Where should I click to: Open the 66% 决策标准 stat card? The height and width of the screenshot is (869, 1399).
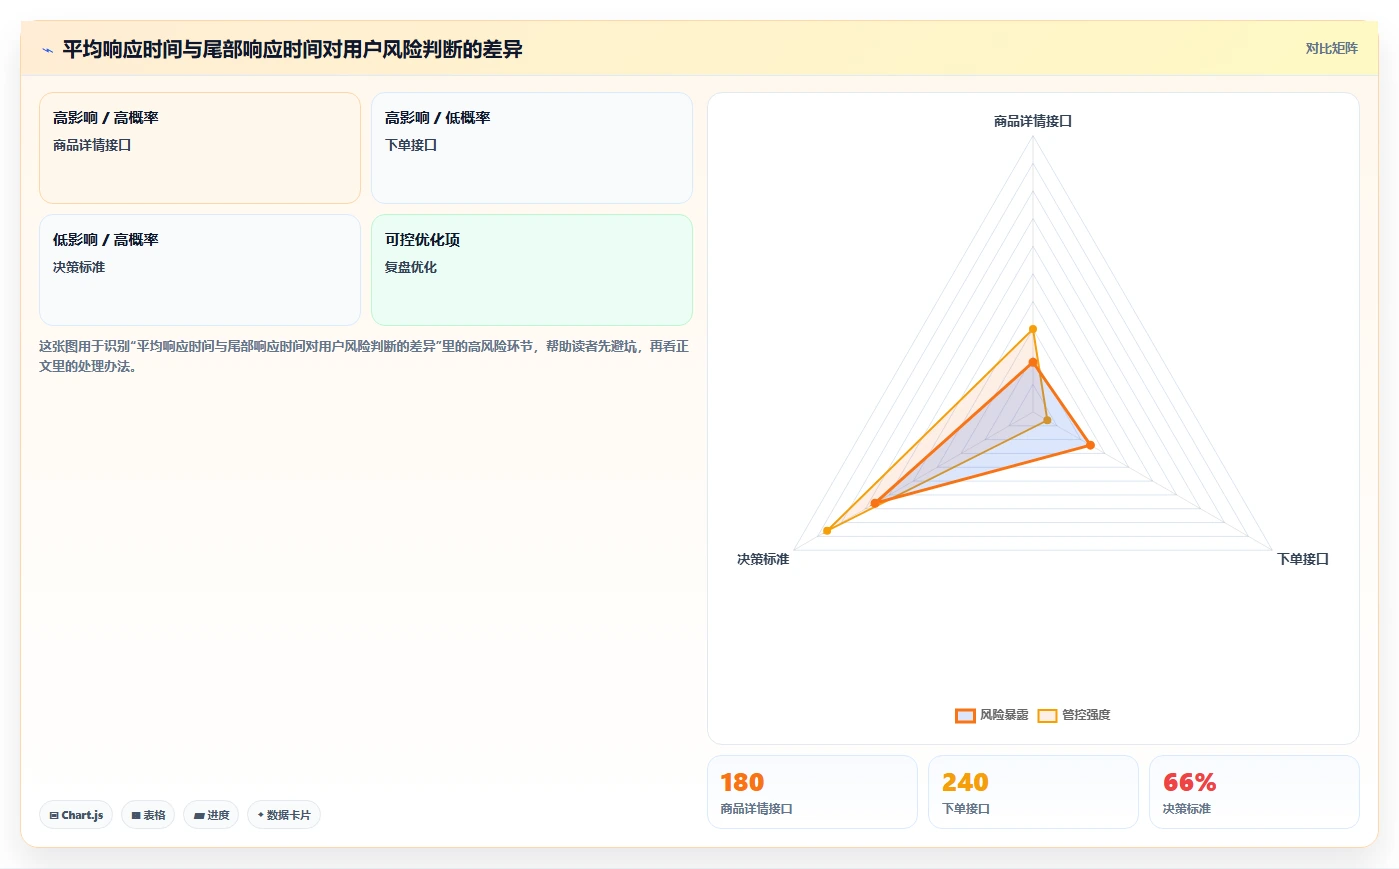pyautogui.click(x=1254, y=792)
